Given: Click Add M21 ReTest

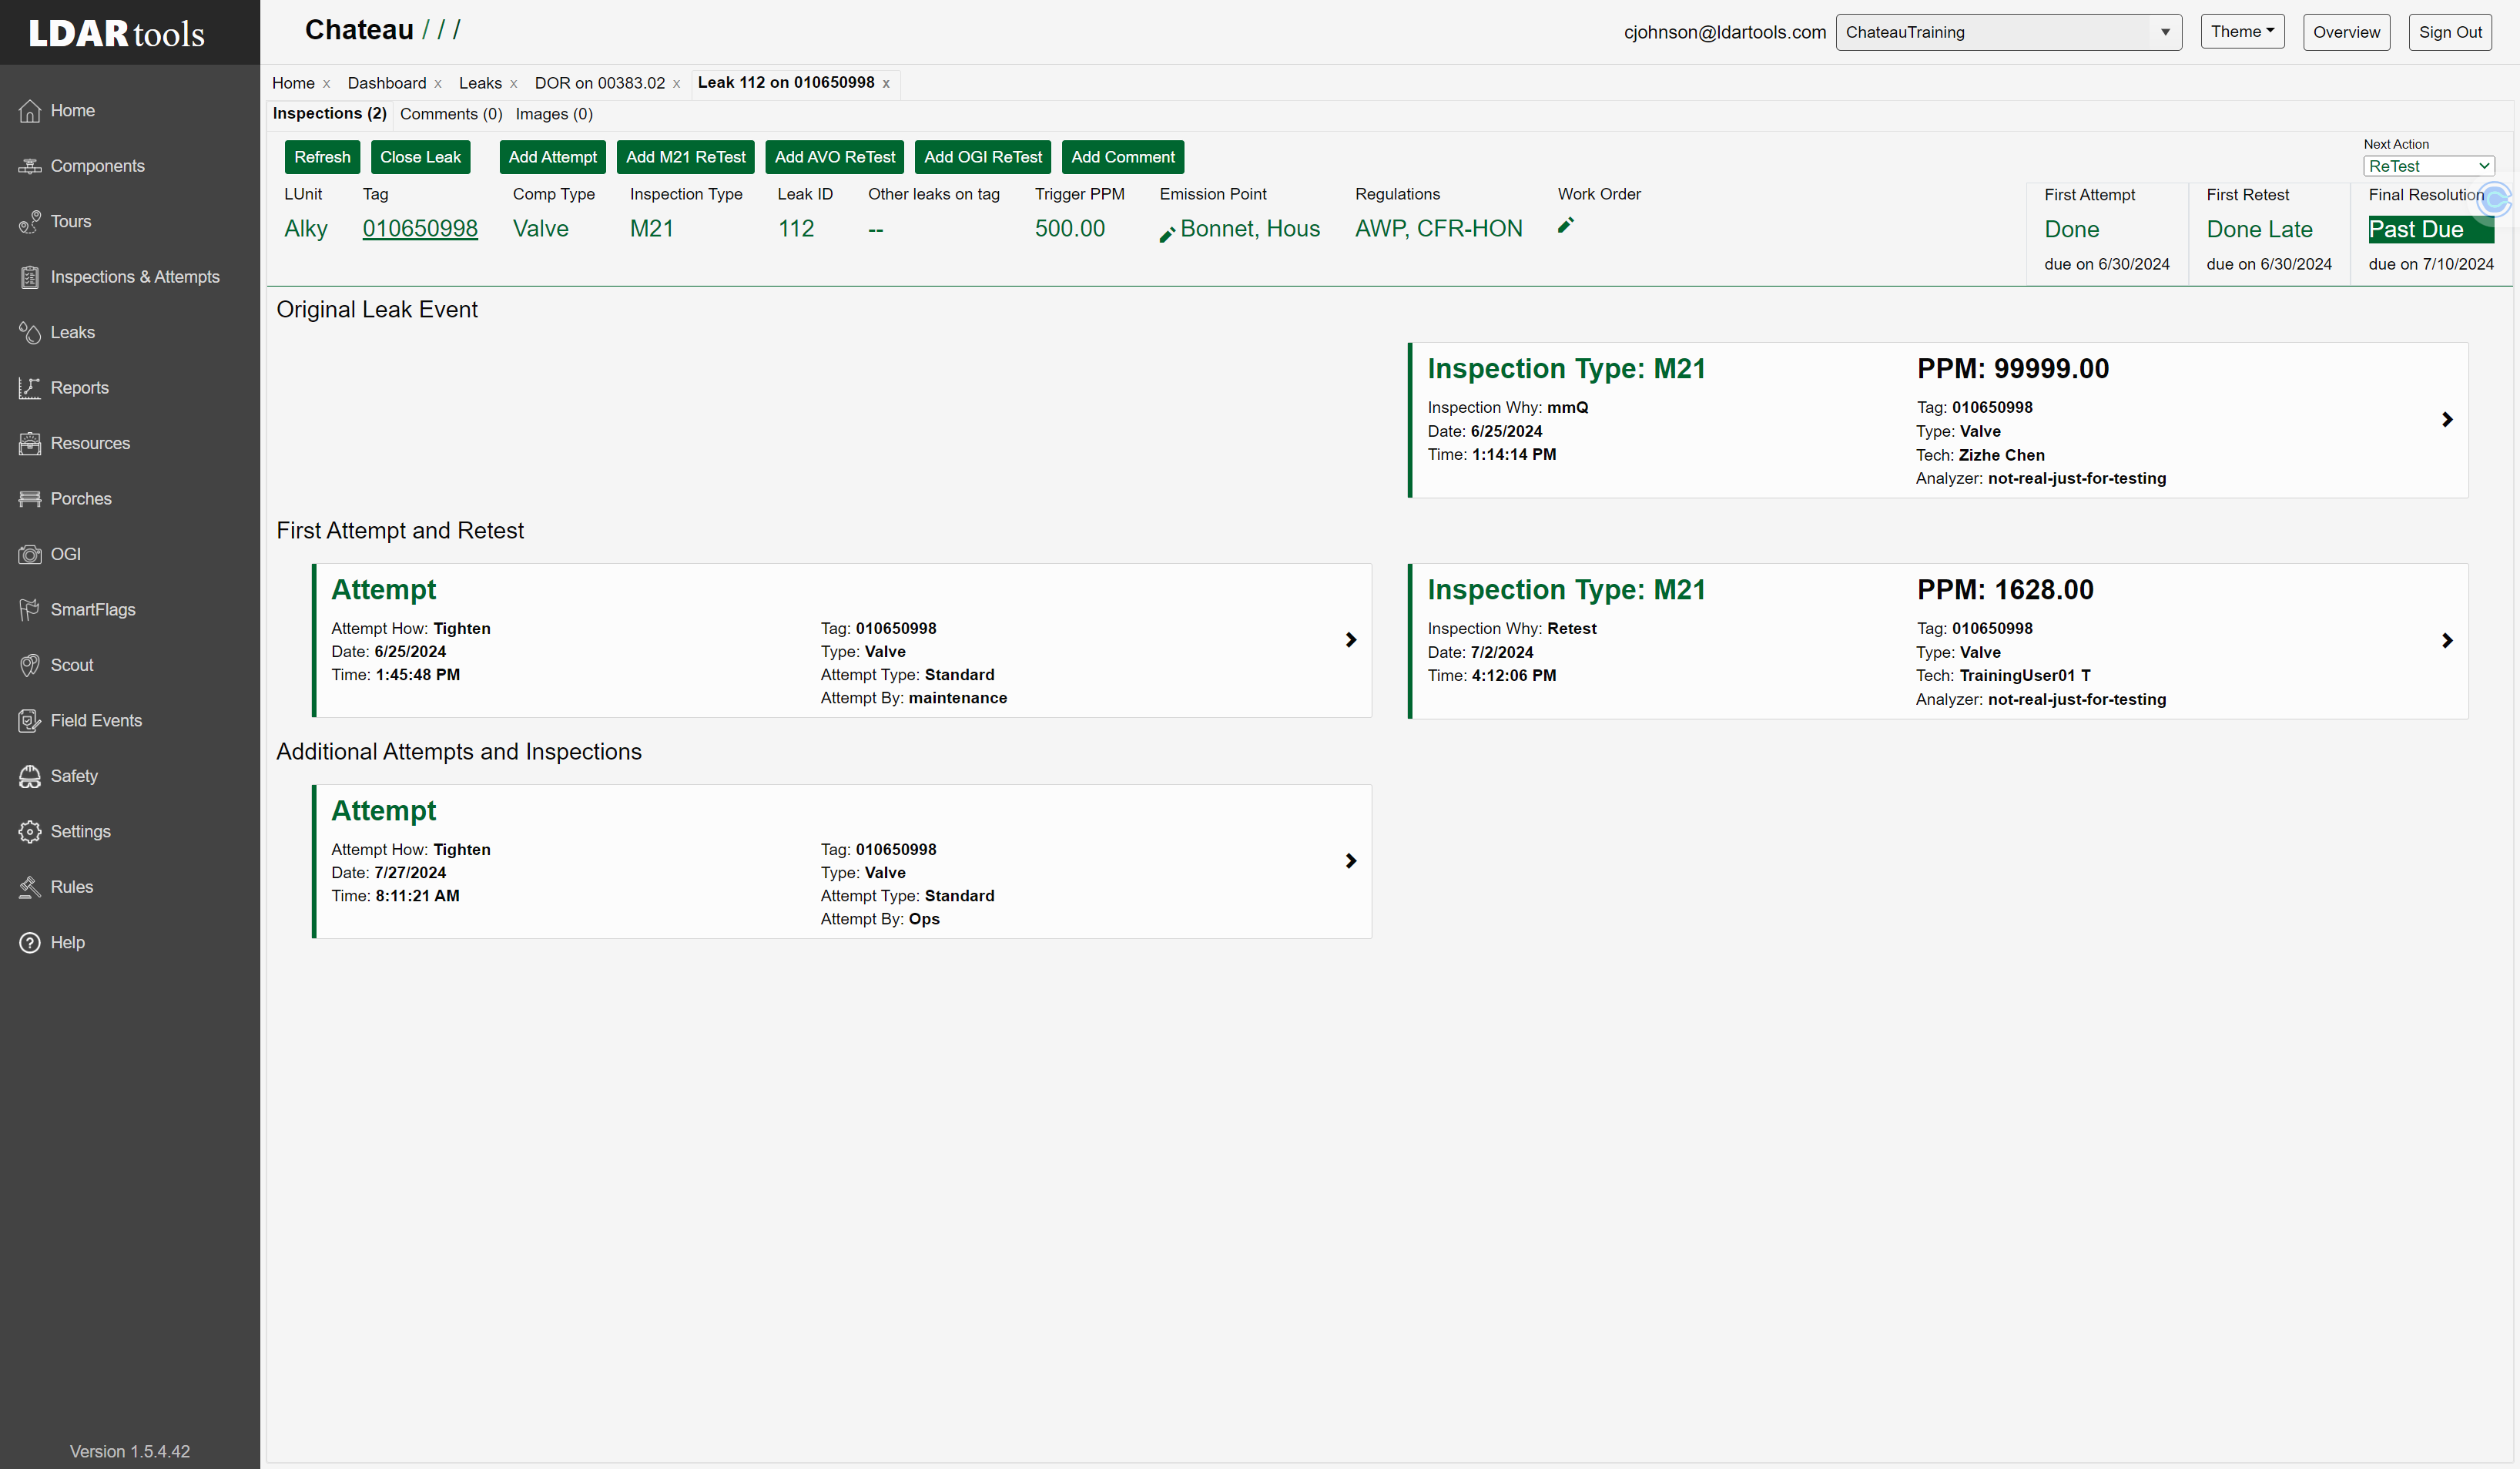Looking at the screenshot, I should 685,157.
